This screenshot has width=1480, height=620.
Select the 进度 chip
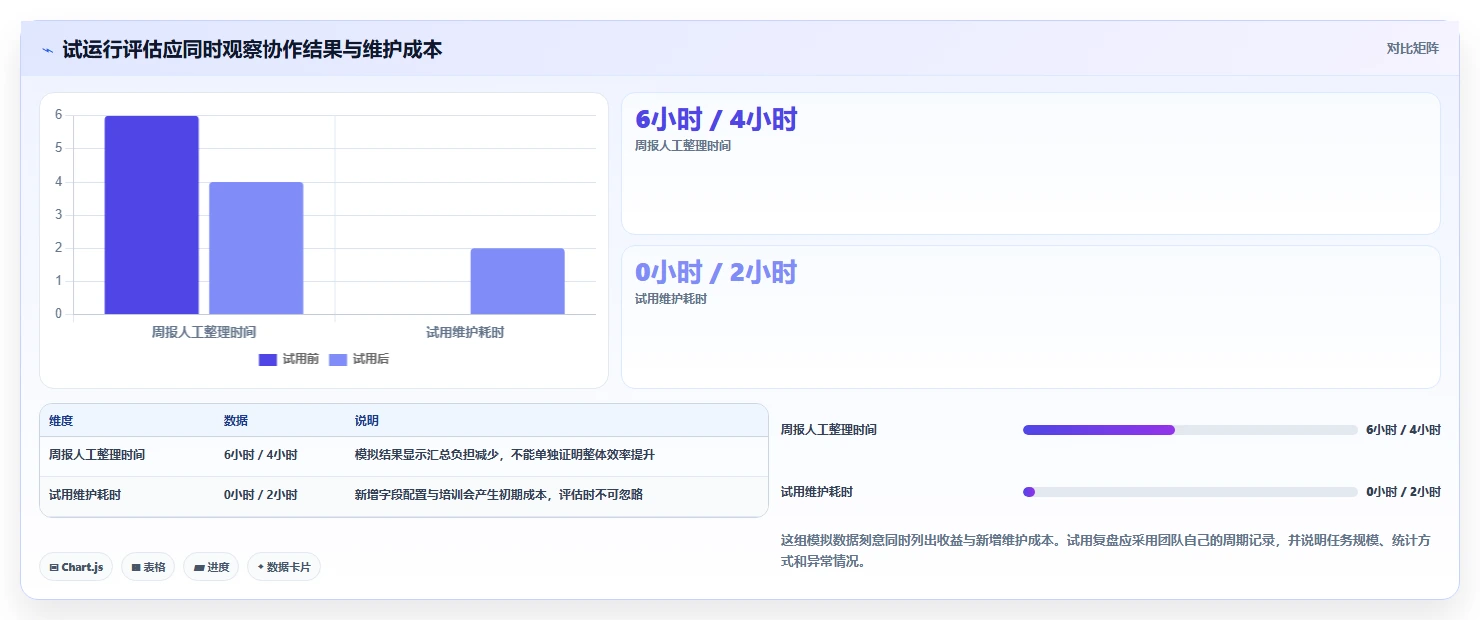(x=211, y=567)
